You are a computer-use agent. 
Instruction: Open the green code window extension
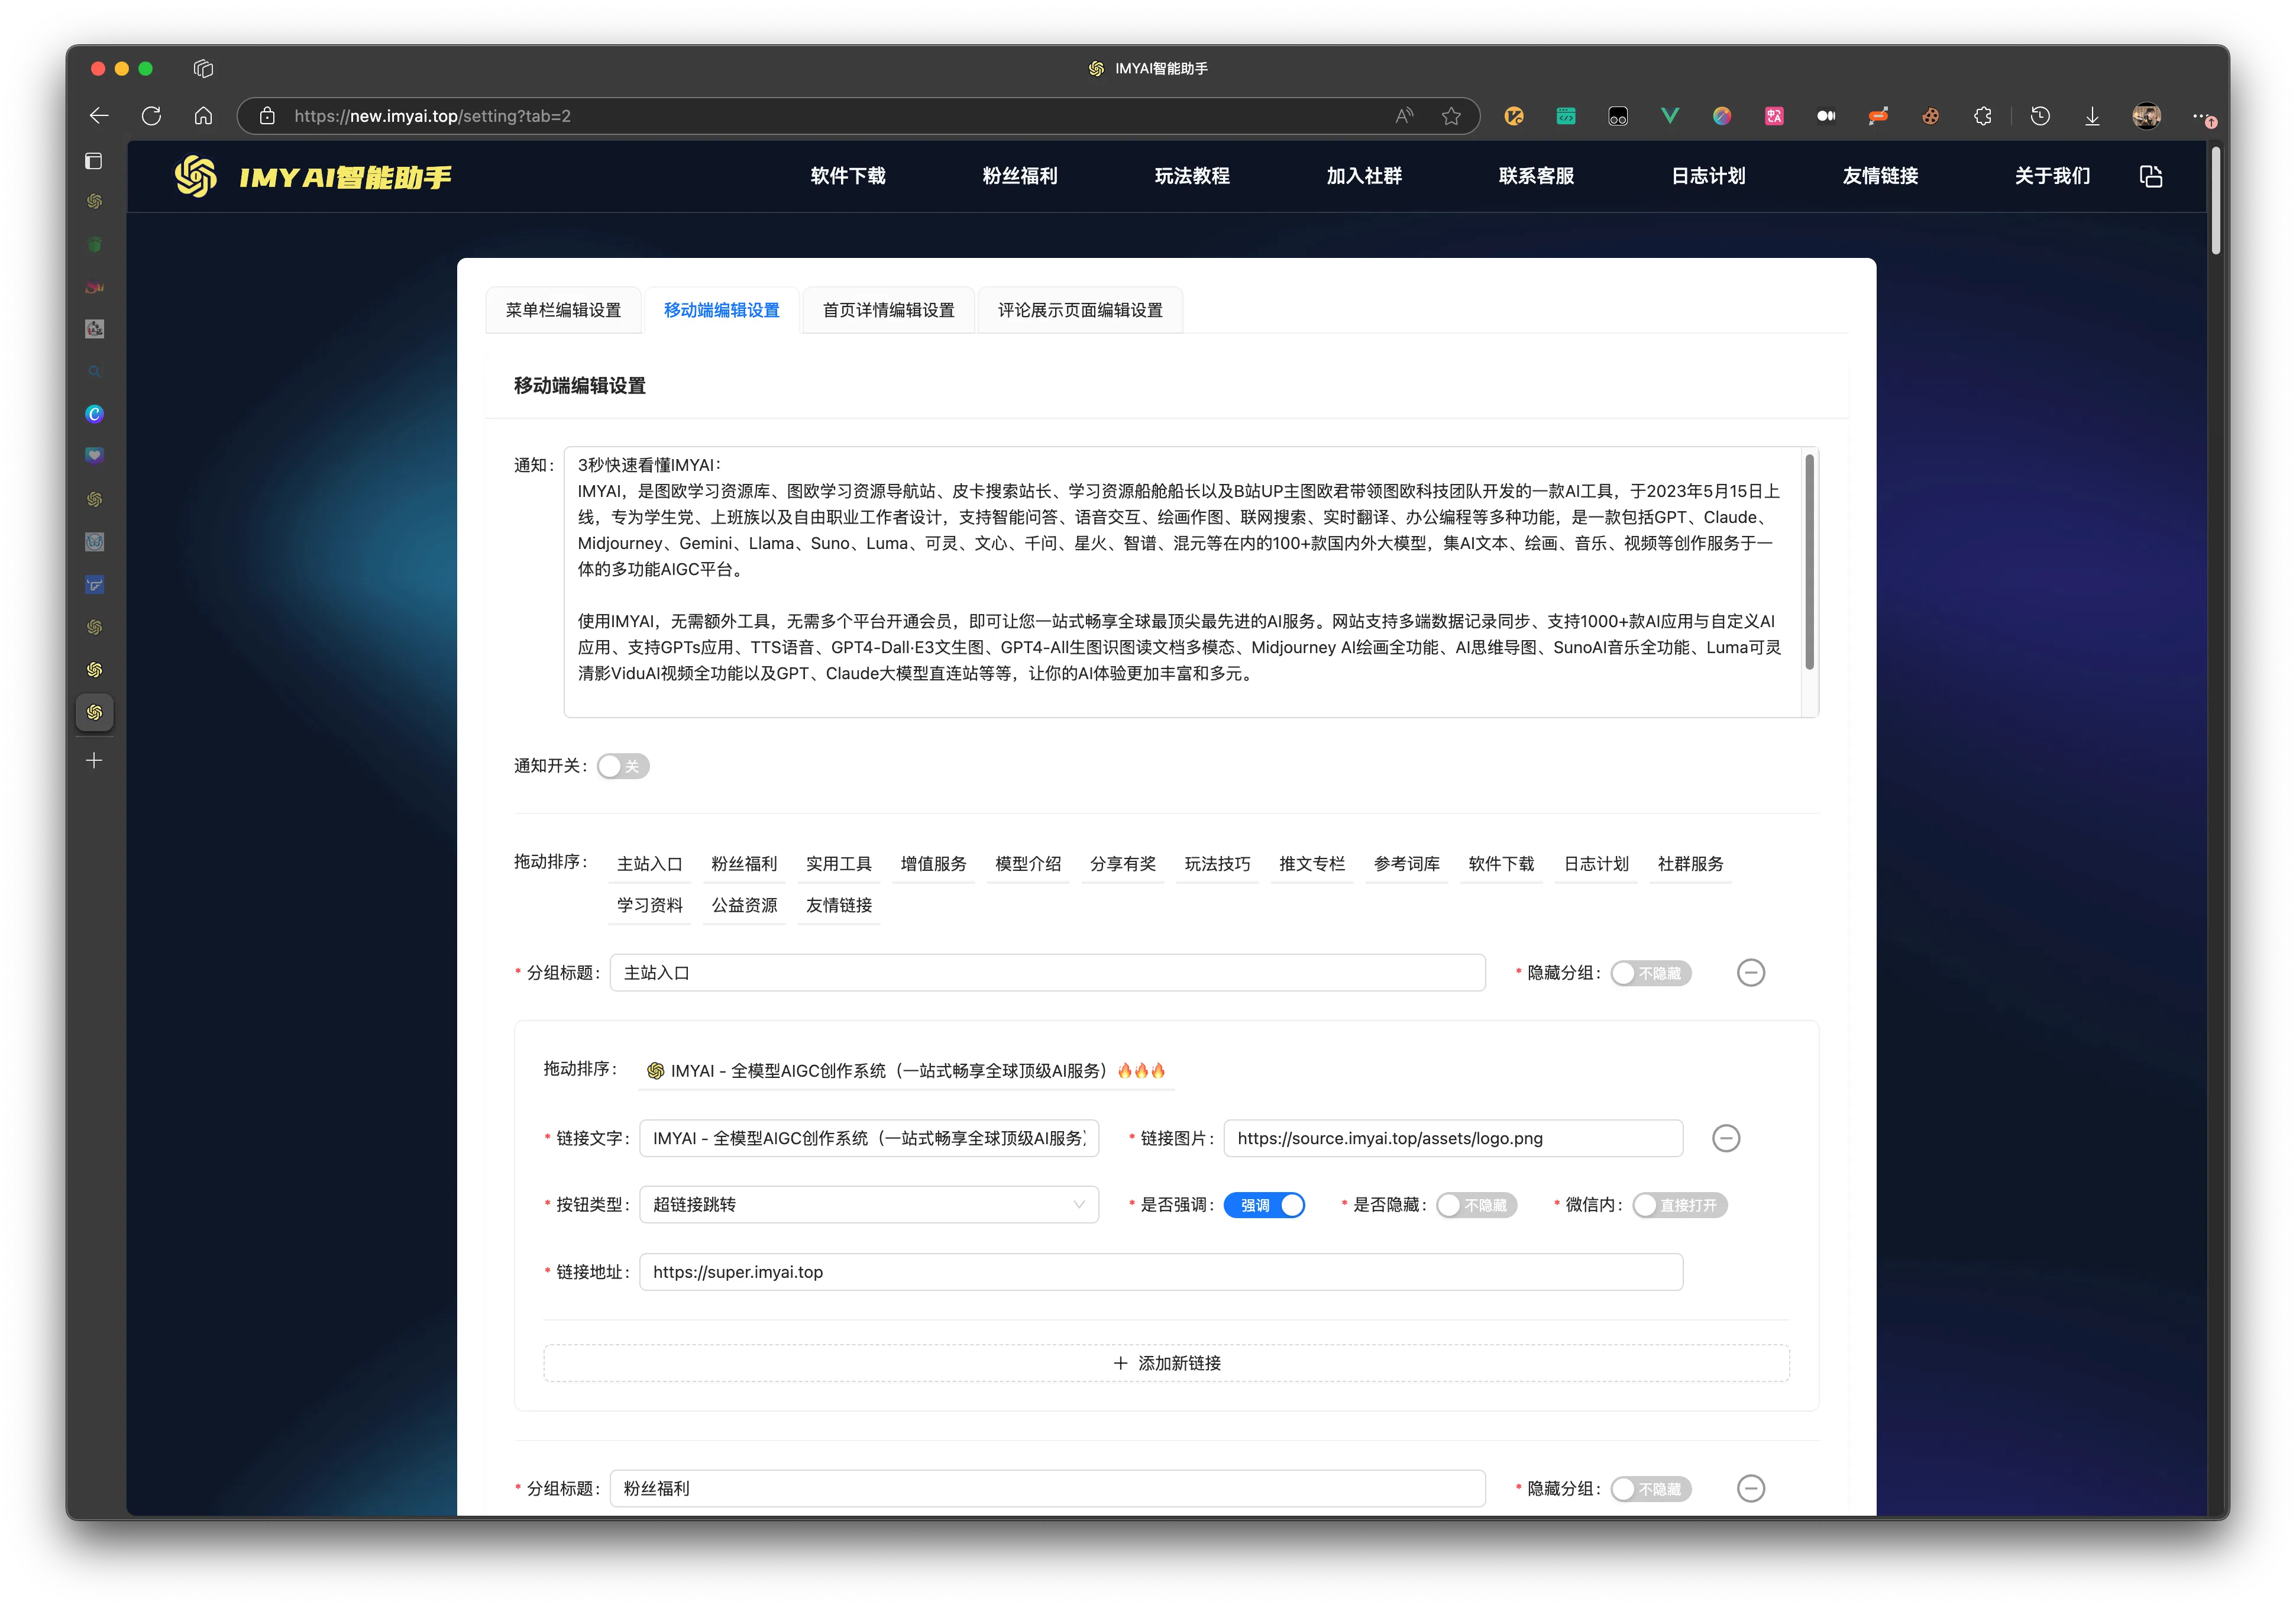coord(1566,116)
